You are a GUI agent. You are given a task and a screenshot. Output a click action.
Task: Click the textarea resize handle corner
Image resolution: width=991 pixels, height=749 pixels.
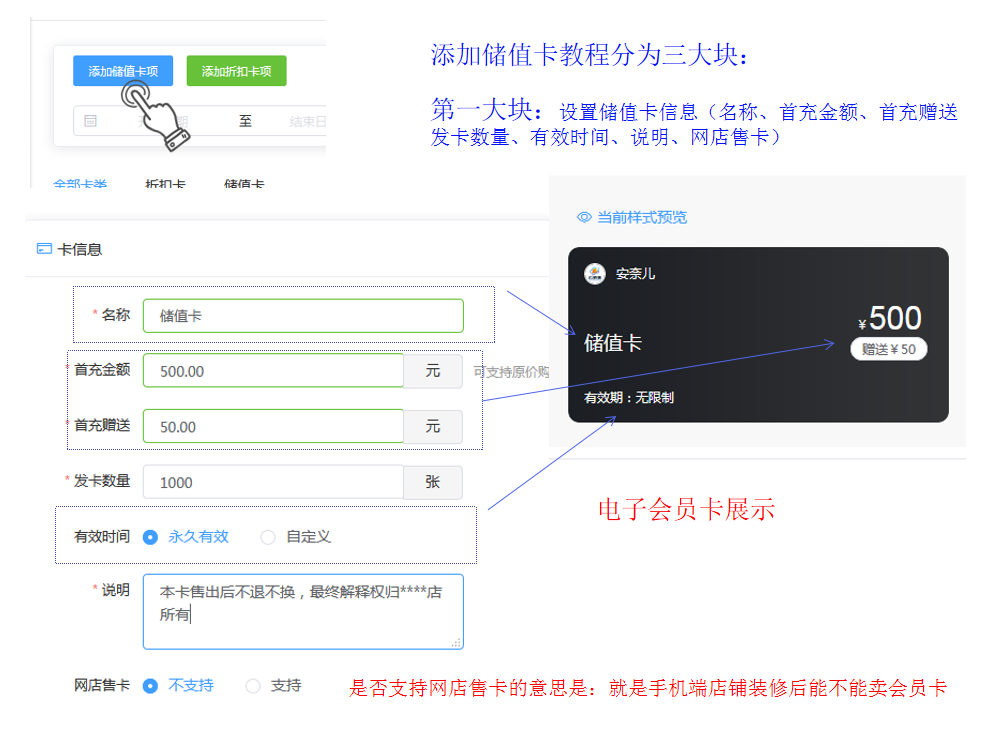point(456,643)
